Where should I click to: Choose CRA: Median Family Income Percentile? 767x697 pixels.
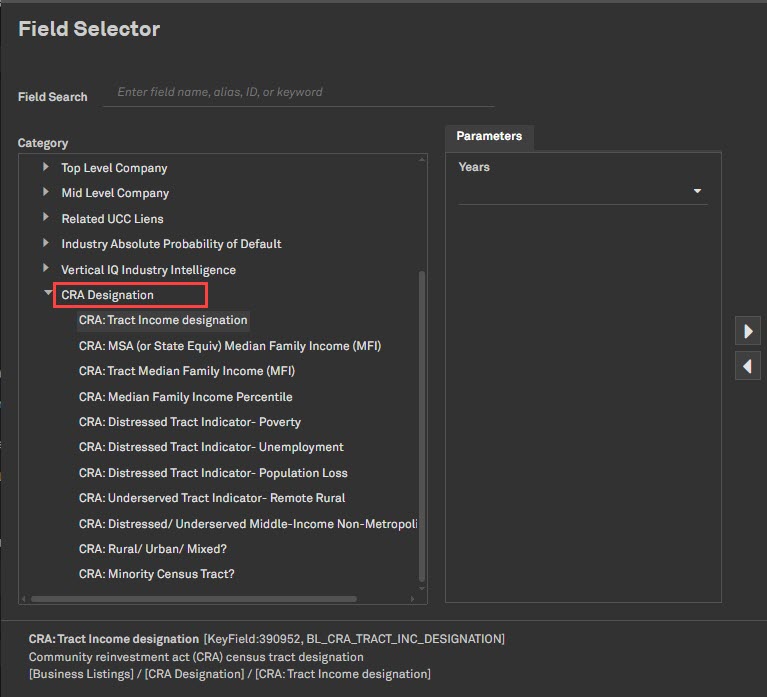point(185,397)
